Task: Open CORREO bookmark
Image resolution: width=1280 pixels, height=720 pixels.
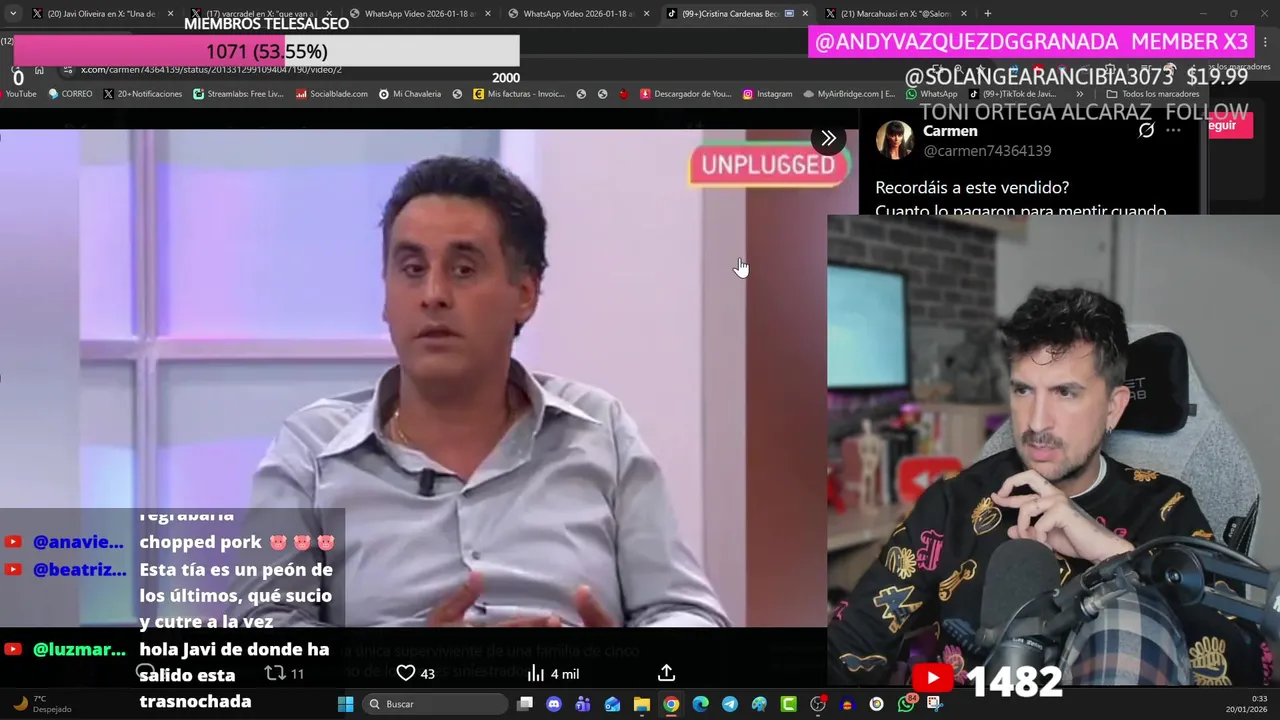Action: [70, 94]
